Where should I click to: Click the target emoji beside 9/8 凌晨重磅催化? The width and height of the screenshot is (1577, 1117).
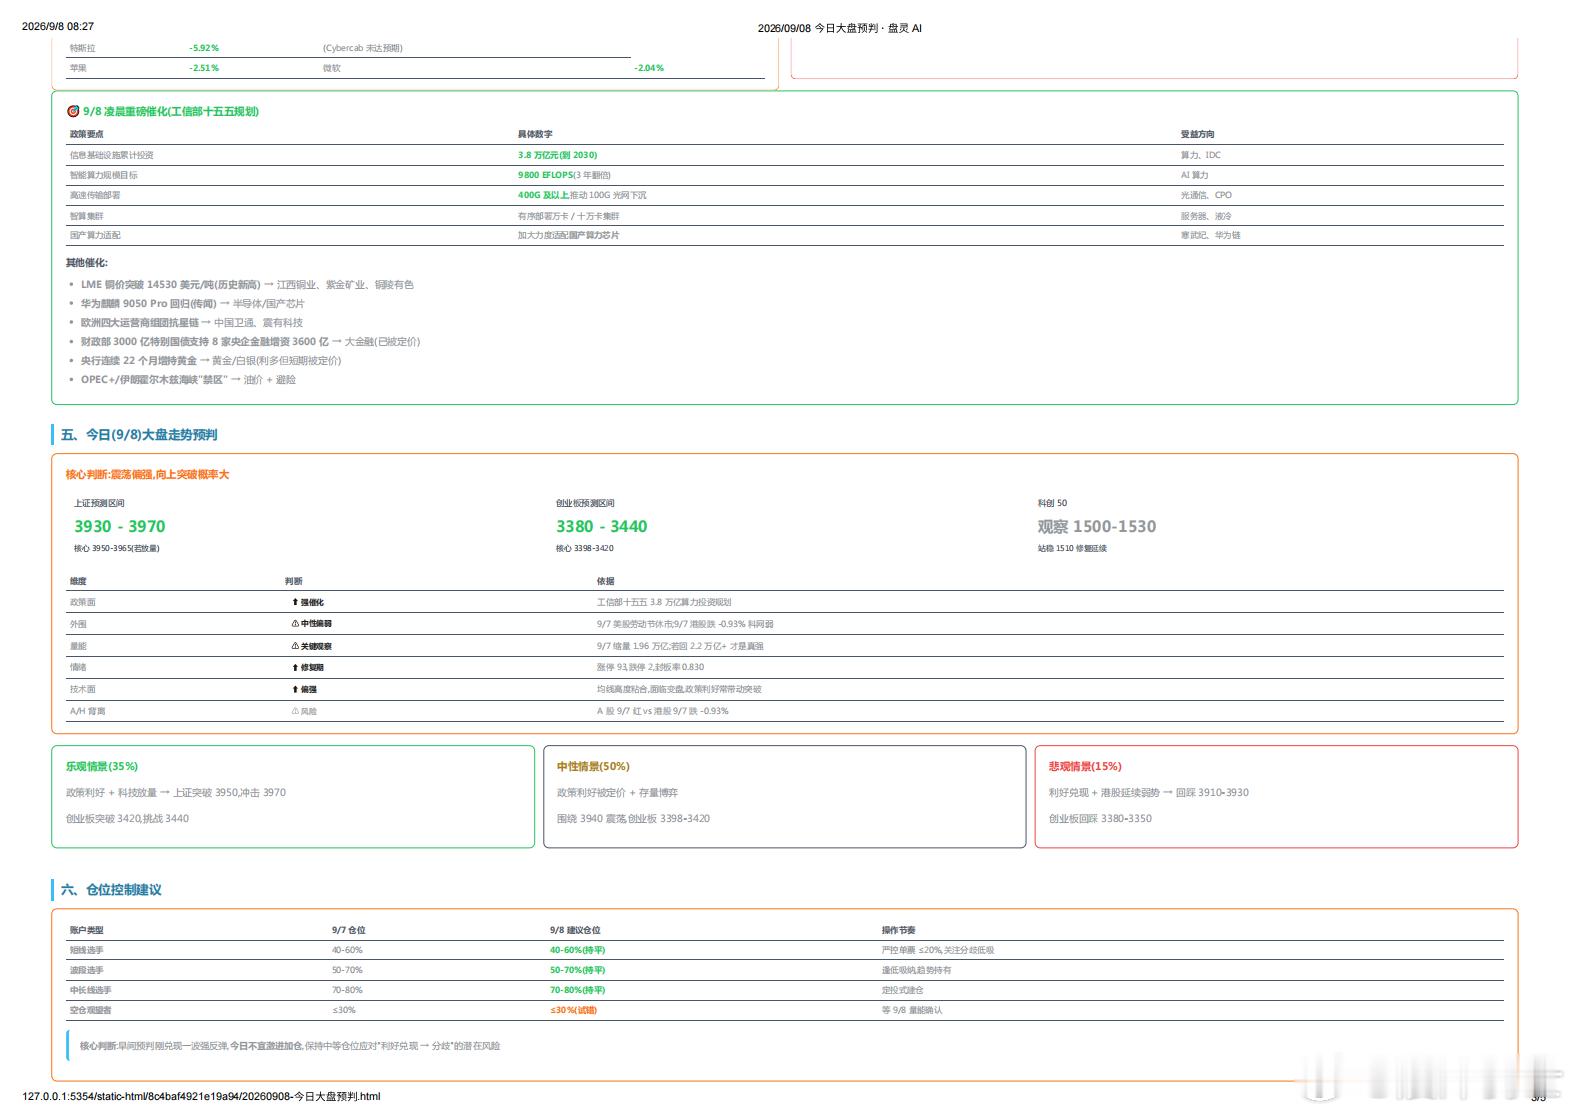[73, 111]
